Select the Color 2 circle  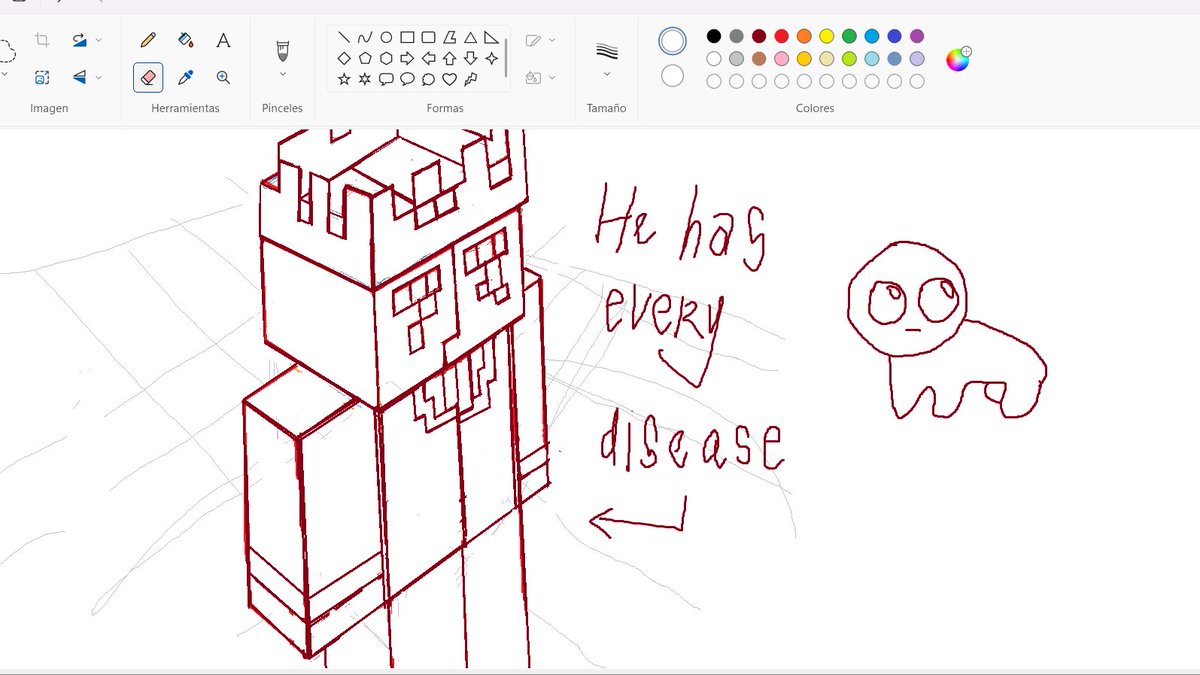click(673, 76)
